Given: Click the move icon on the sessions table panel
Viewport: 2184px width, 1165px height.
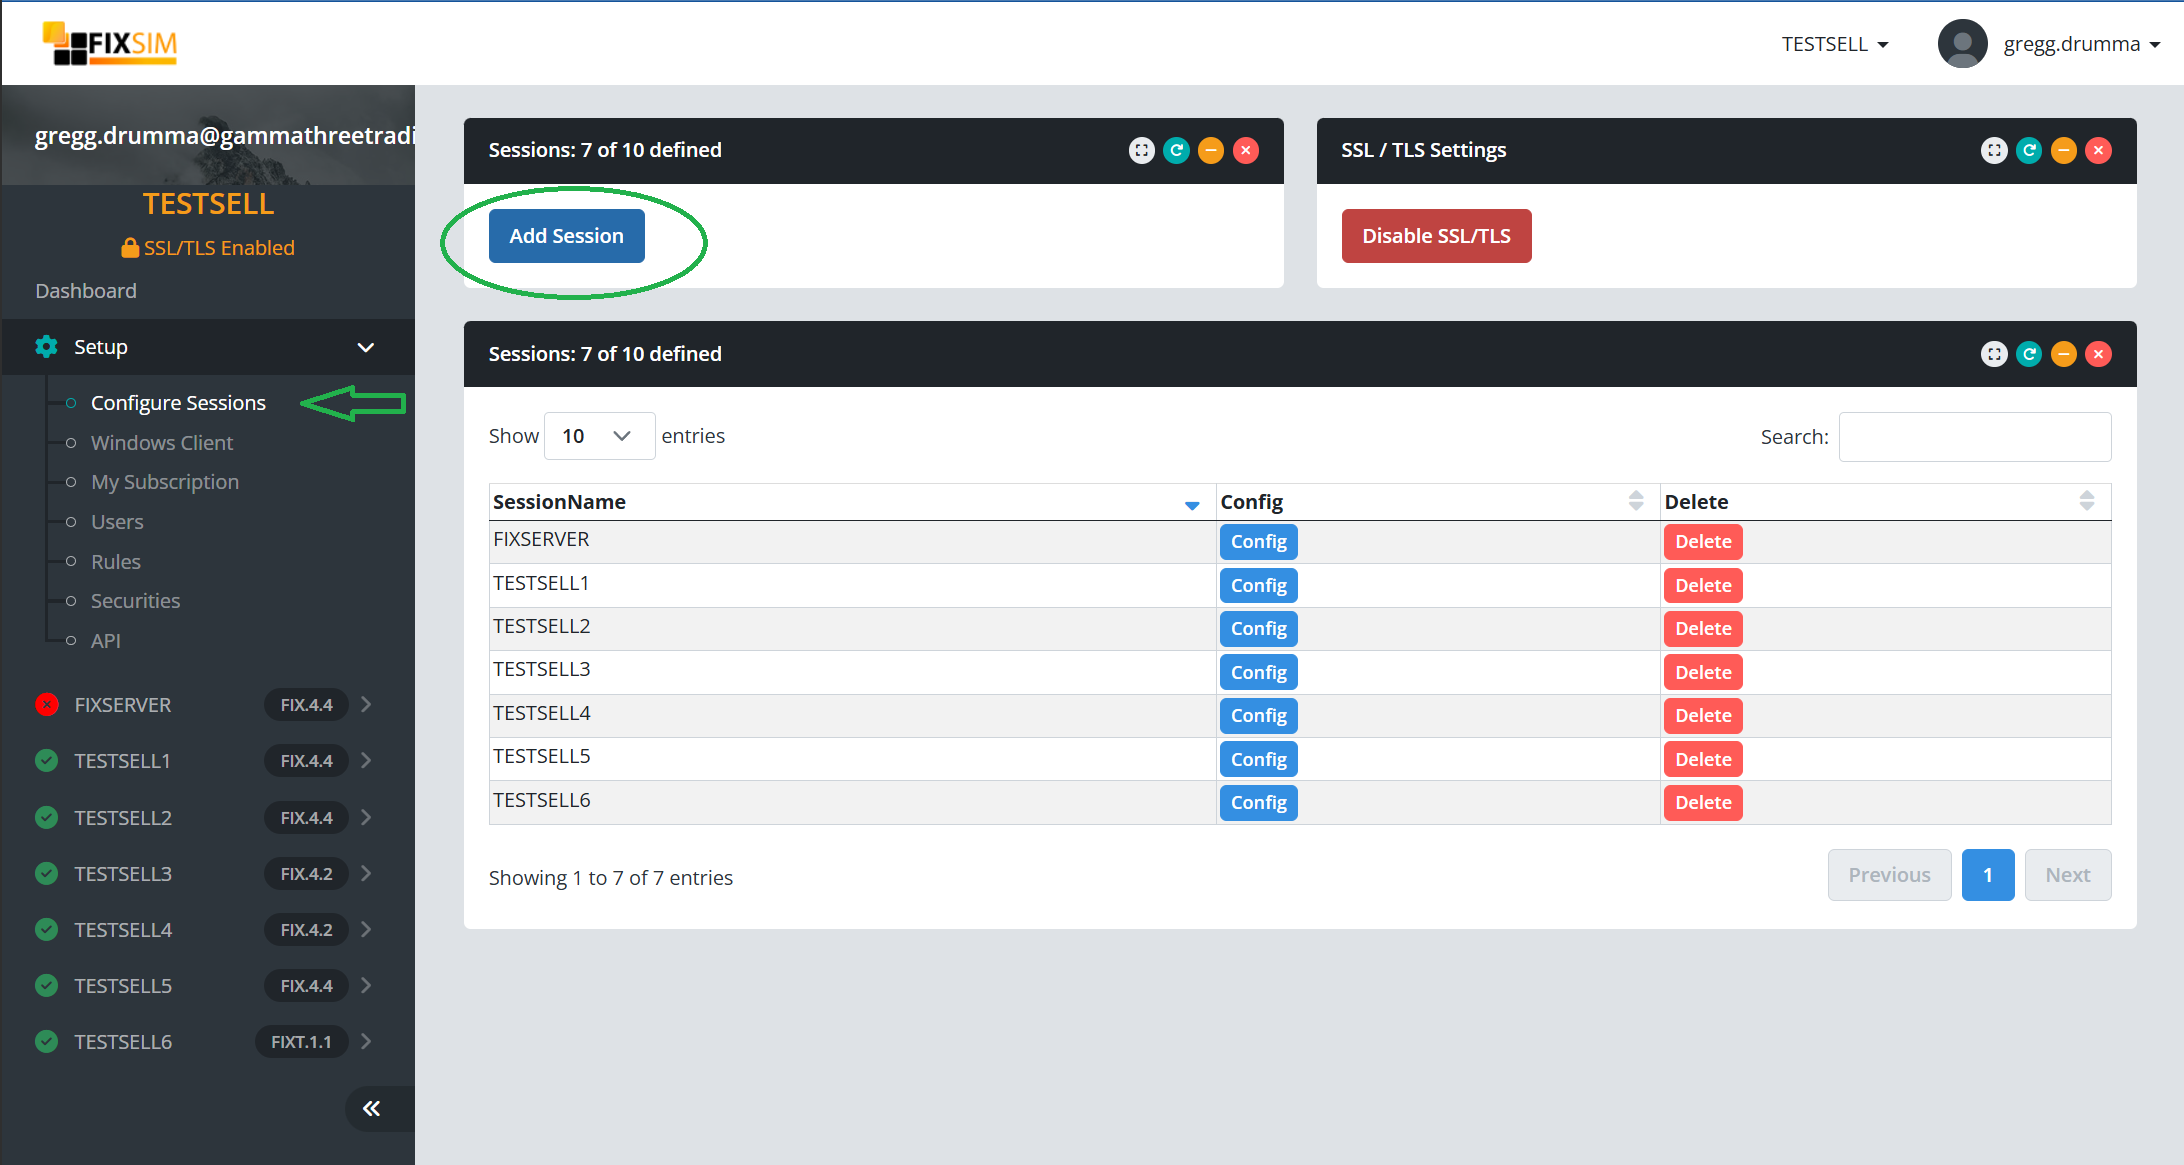Looking at the screenshot, I should click(x=1995, y=354).
